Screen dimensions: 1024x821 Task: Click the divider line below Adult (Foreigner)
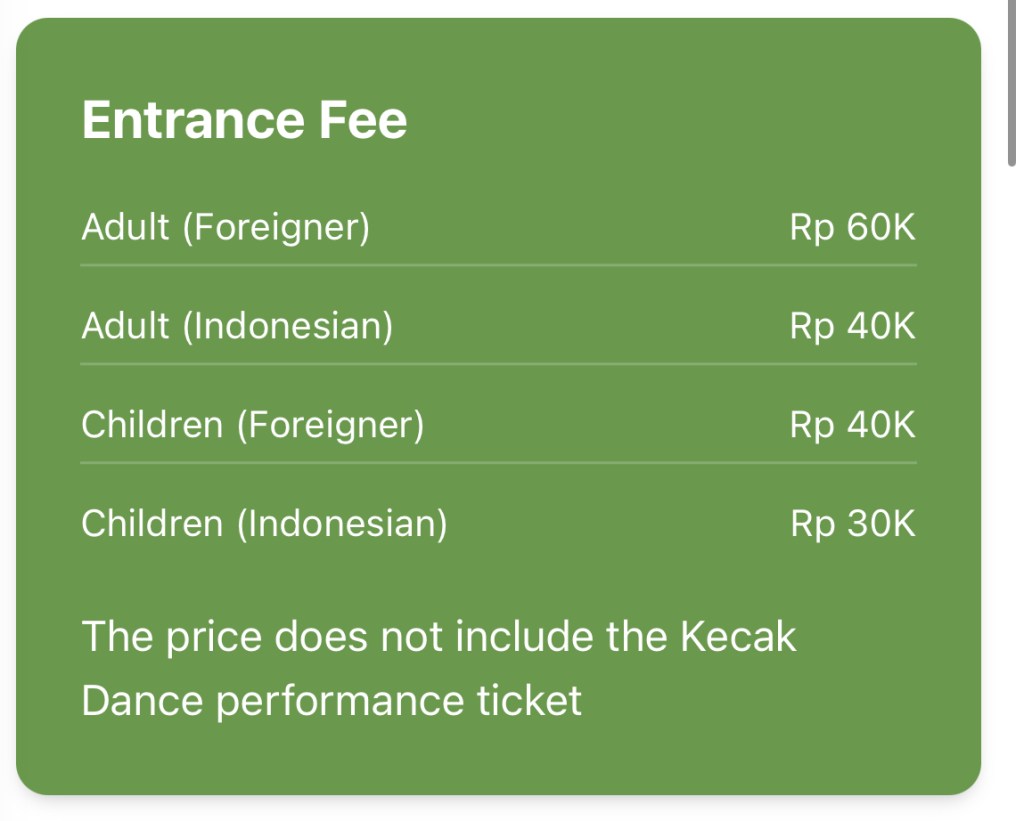tap(498, 265)
